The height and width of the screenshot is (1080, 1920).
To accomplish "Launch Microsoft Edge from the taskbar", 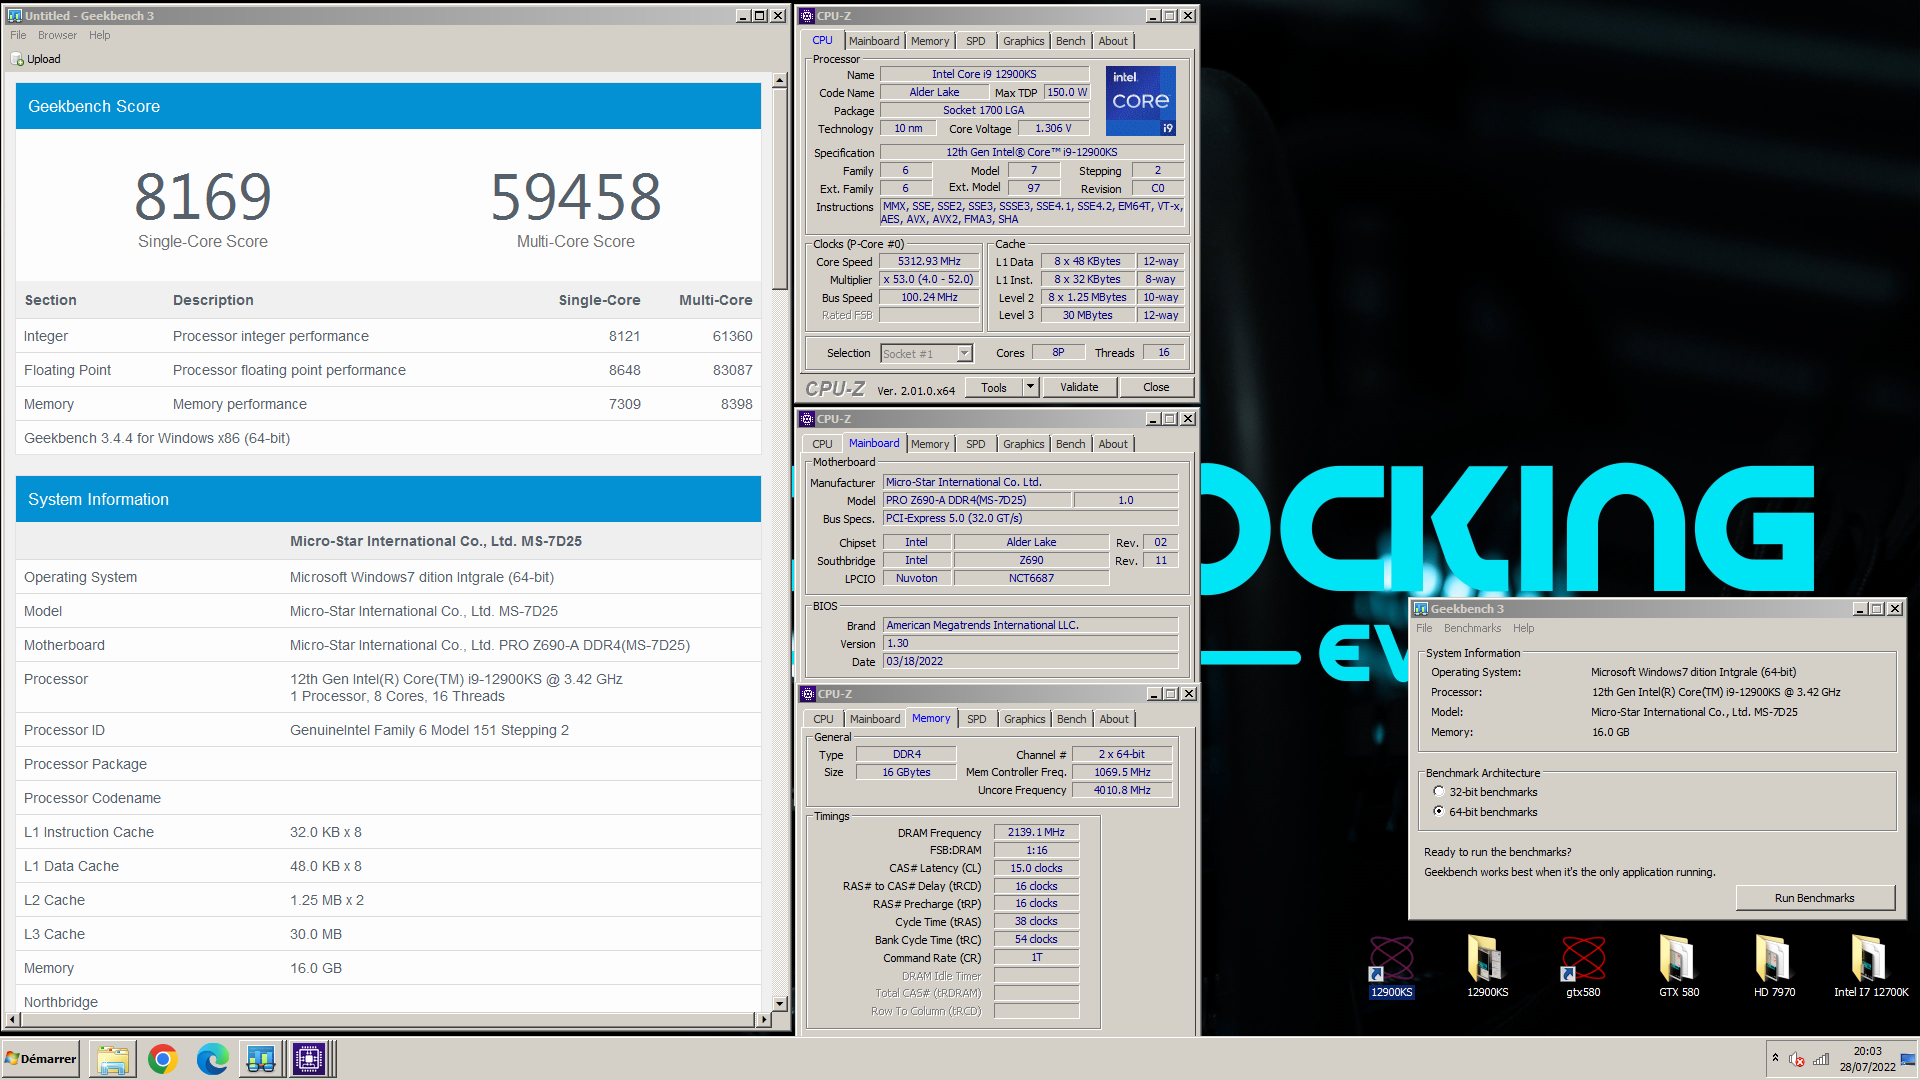I will click(212, 1059).
